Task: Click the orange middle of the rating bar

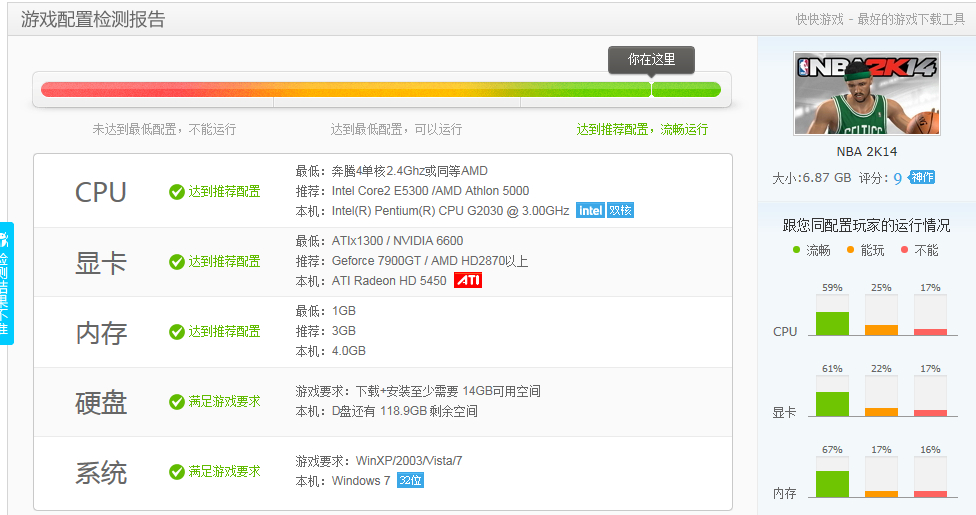Action: tap(397, 90)
